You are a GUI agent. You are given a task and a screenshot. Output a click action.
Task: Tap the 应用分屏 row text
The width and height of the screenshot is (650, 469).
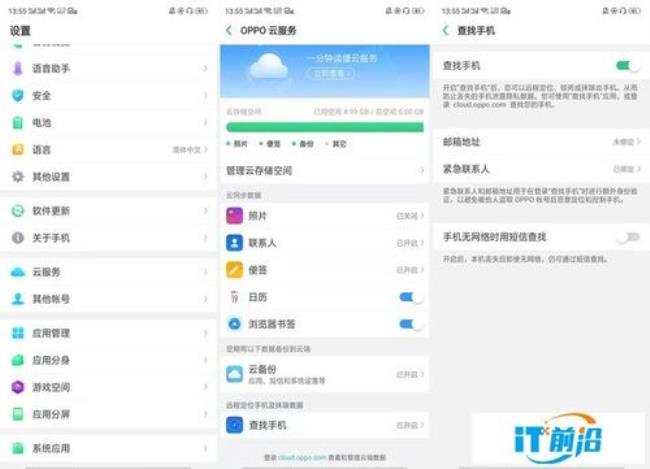coord(51,414)
